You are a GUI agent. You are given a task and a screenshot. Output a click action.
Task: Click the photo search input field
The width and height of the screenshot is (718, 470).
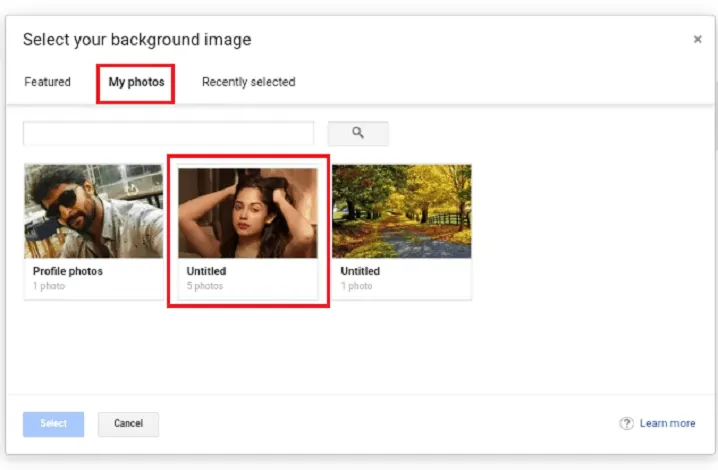[x=169, y=133]
